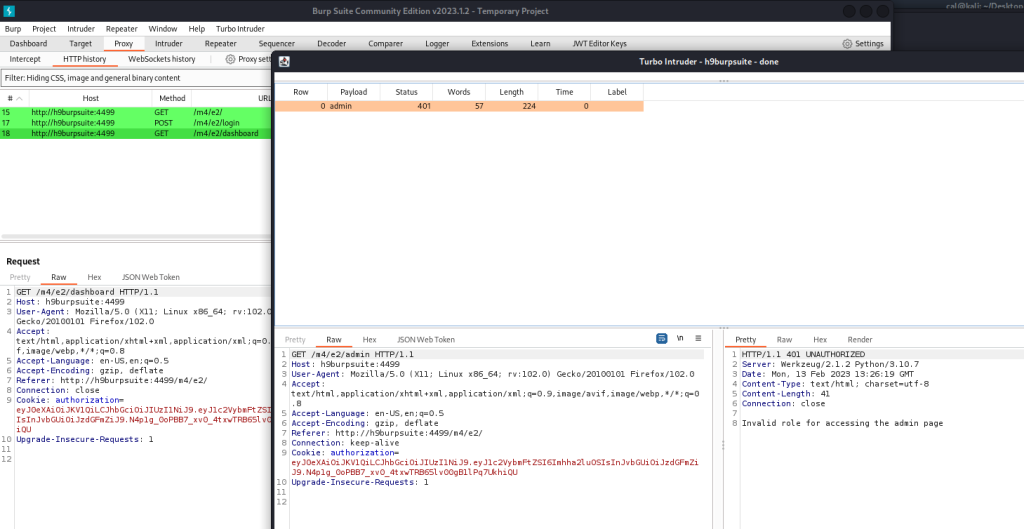Click 'GET /m4/e2/admin HTTP/1.1' request line
This screenshot has height=529, width=1024.
pyautogui.click(x=352, y=355)
